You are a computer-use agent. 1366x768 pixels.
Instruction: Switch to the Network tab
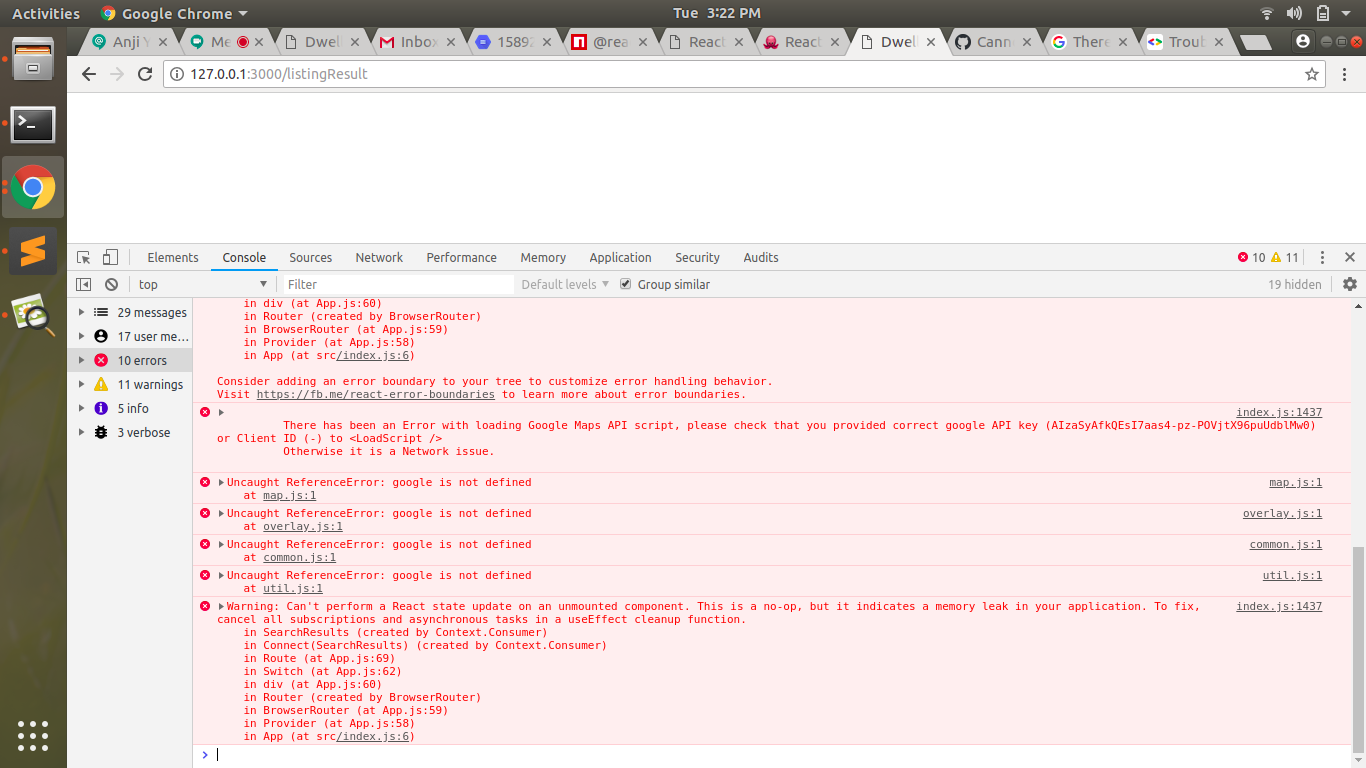click(379, 257)
